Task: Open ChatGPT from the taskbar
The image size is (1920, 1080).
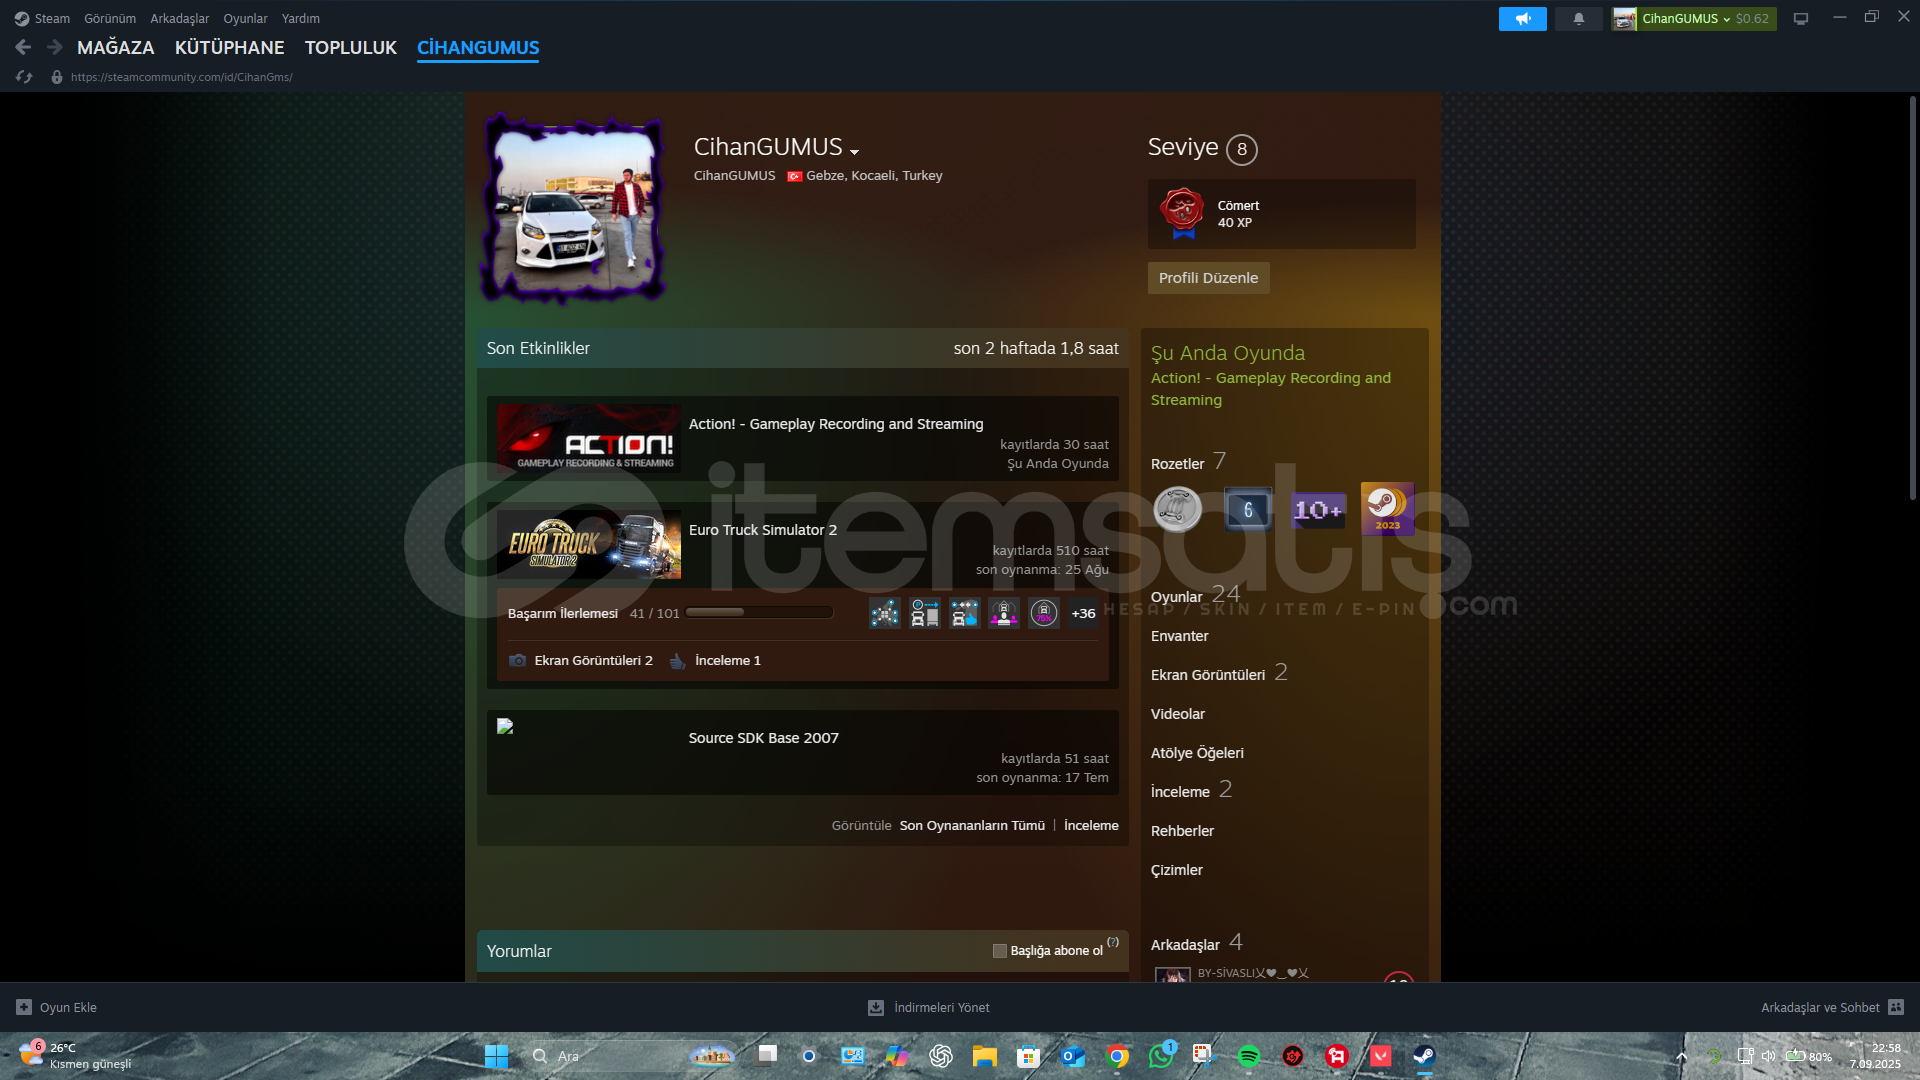Action: pyautogui.click(x=941, y=1056)
